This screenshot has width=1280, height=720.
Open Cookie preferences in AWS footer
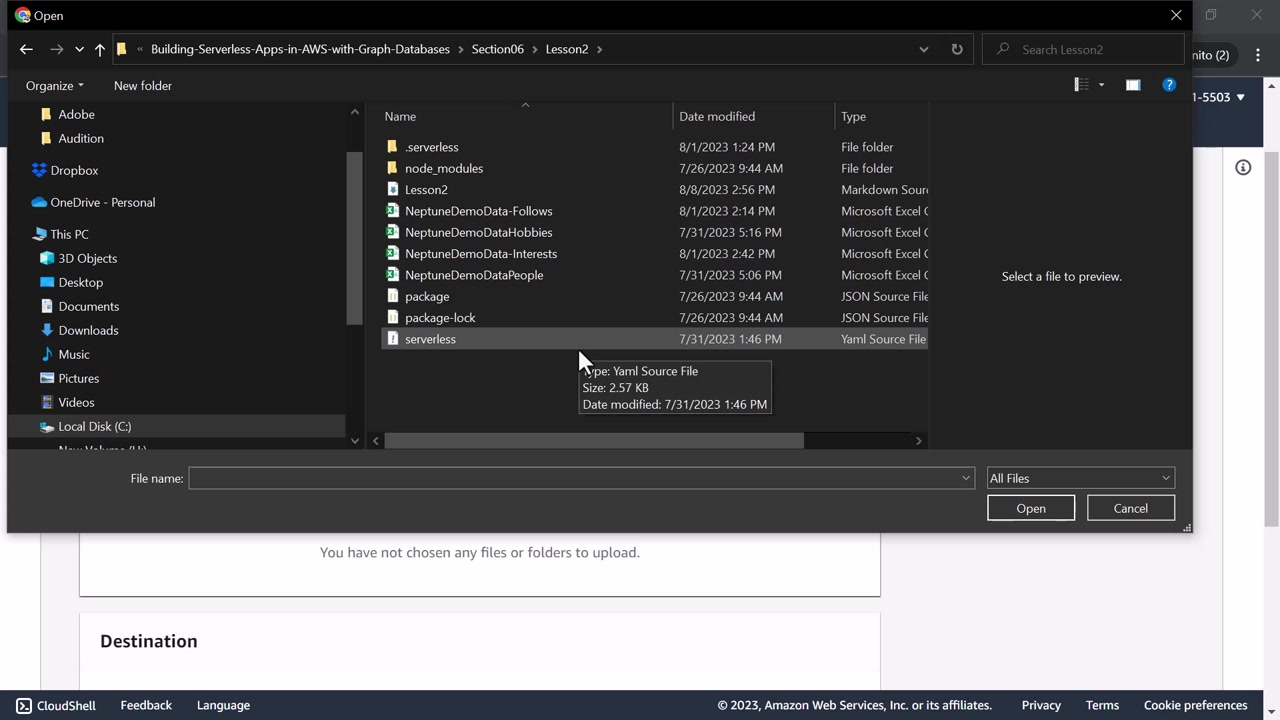coord(1196,705)
